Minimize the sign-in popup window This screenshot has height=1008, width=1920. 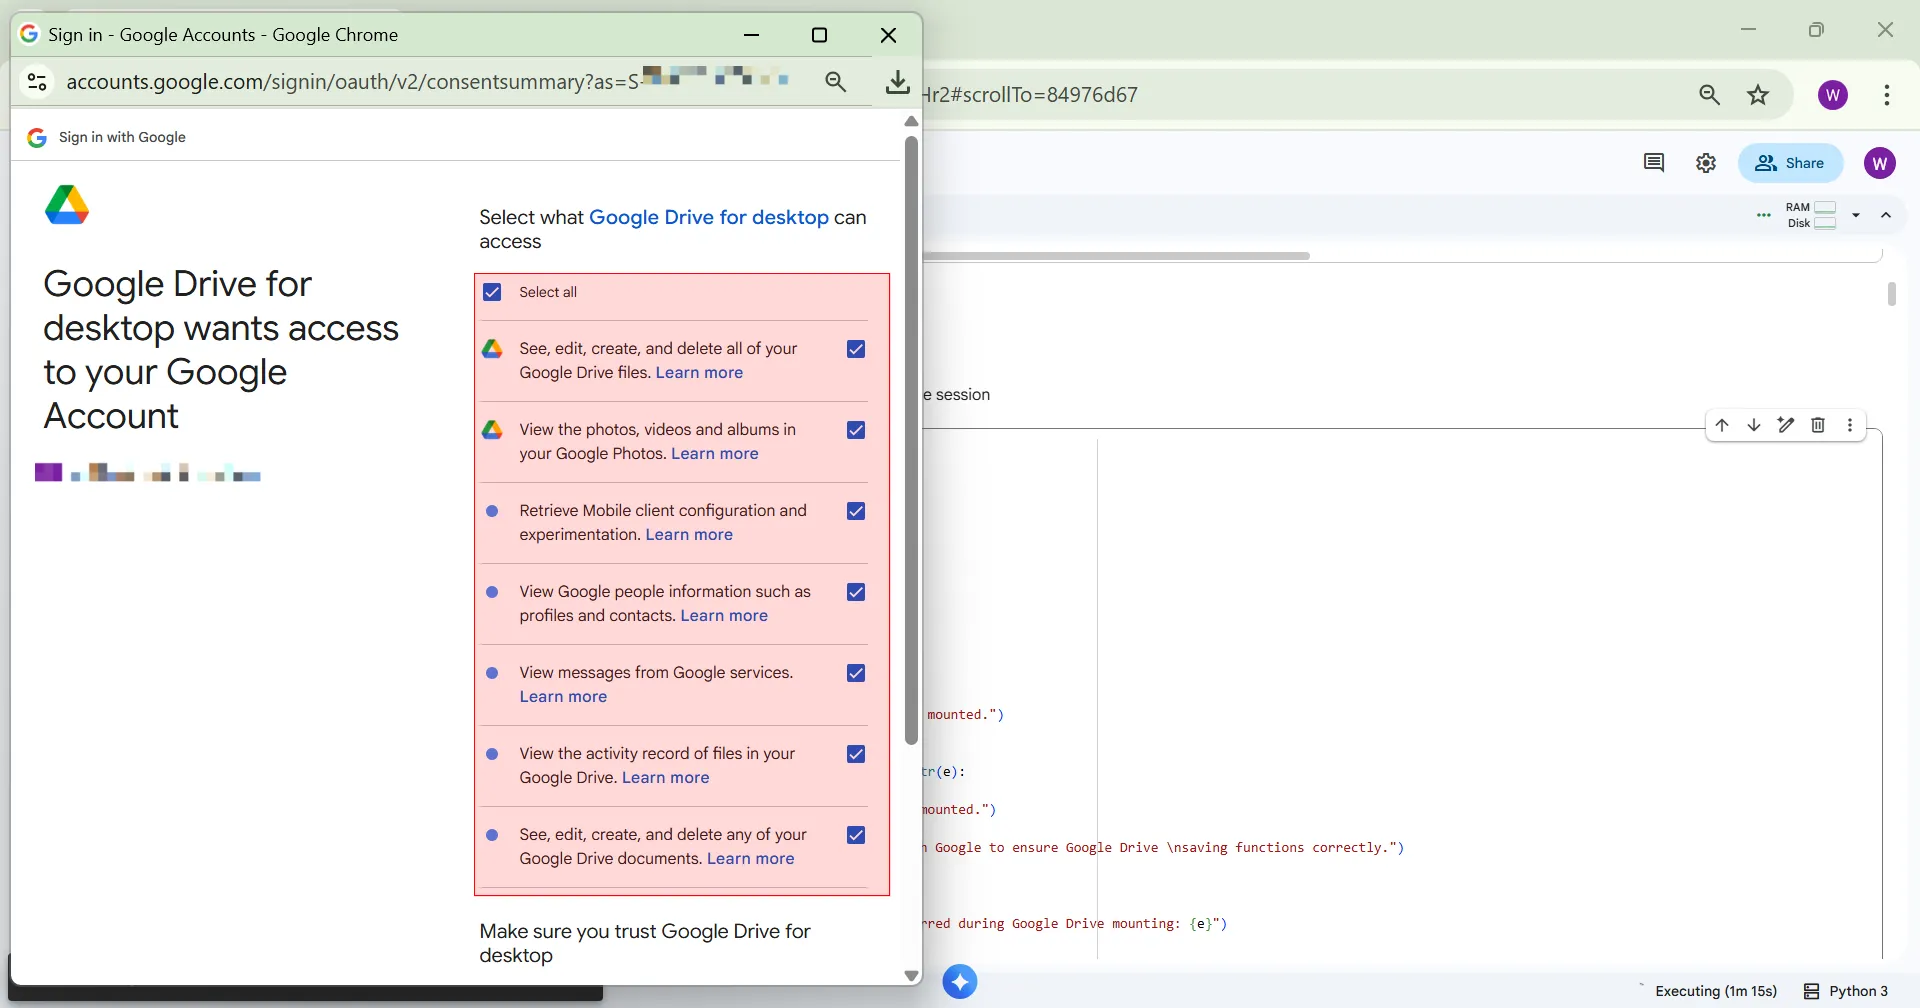(752, 35)
